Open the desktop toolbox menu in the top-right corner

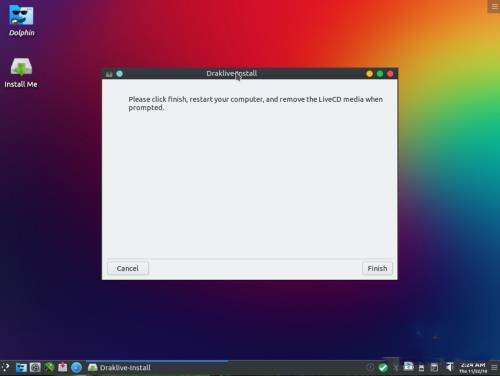click(x=494, y=6)
